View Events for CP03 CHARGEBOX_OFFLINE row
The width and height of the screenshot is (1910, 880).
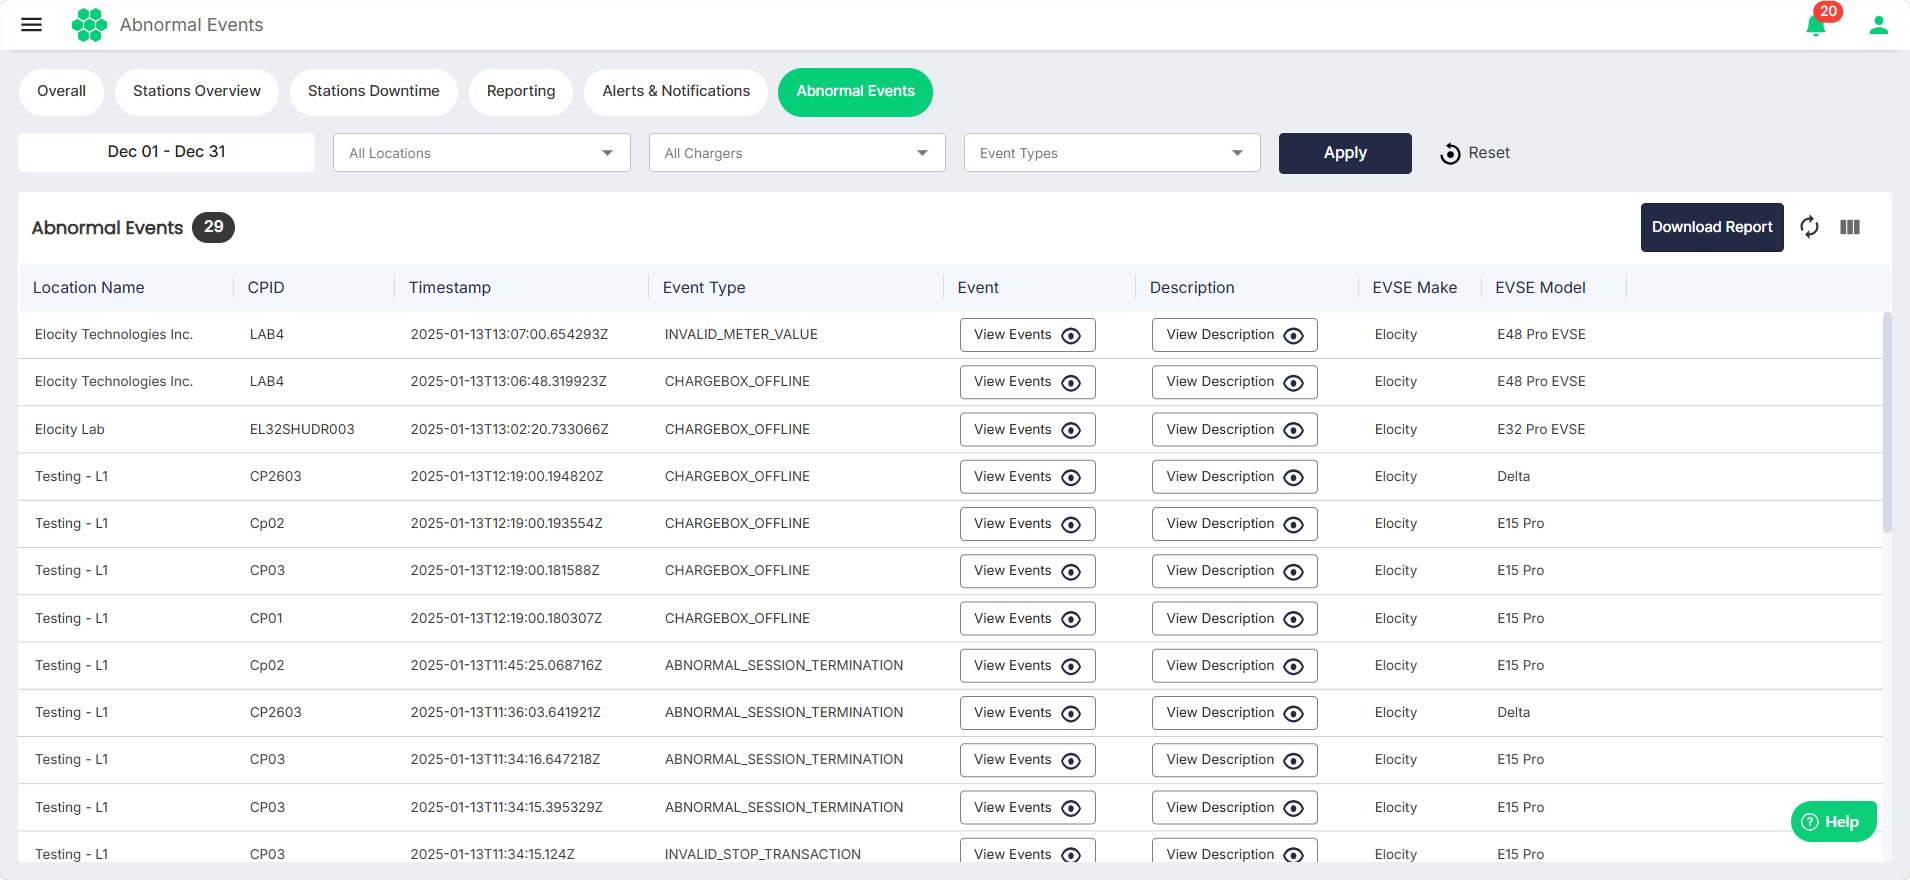click(x=1027, y=571)
